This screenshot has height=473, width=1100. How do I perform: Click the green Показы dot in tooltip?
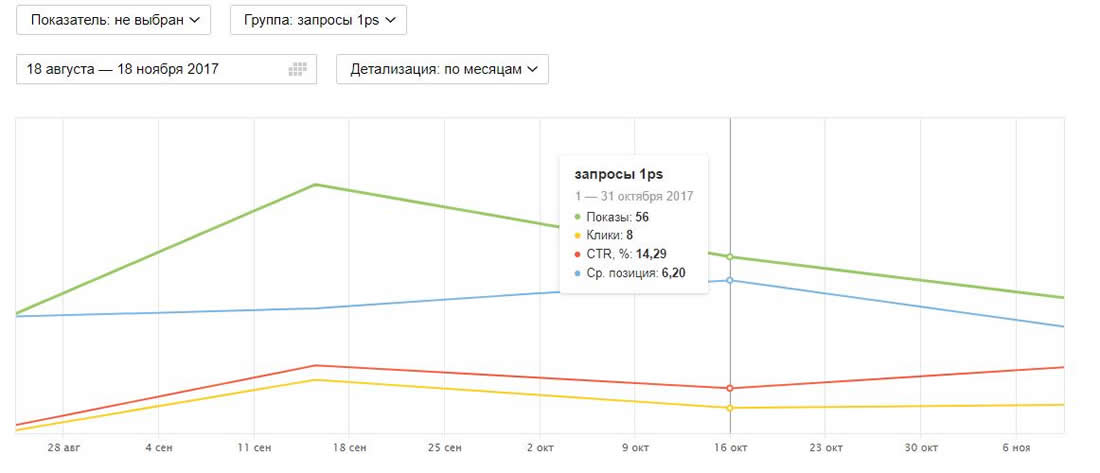578,216
